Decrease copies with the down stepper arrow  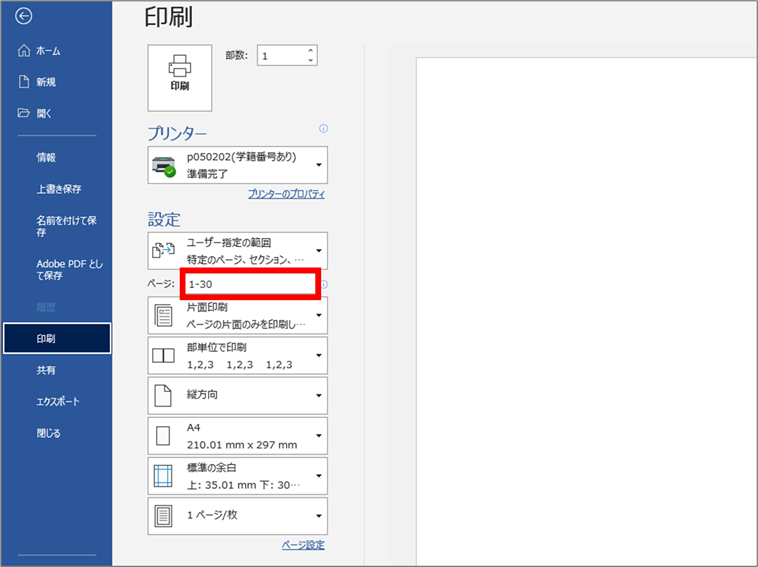pos(311,61)
